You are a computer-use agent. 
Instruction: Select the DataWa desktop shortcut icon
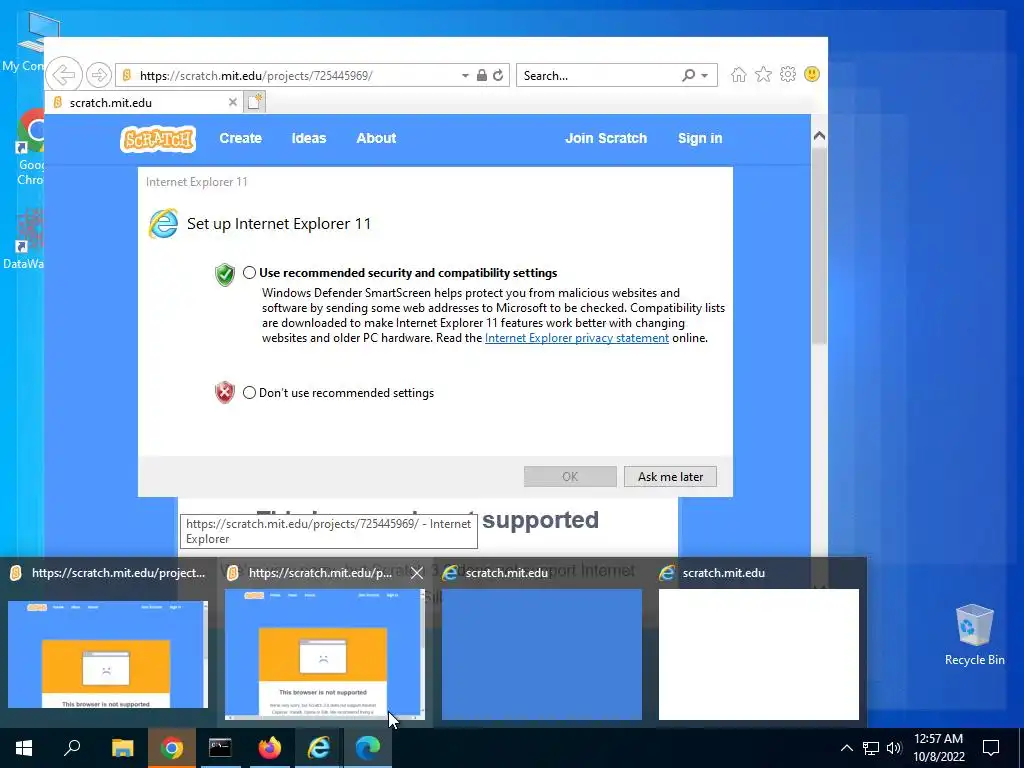pos(24,238)
